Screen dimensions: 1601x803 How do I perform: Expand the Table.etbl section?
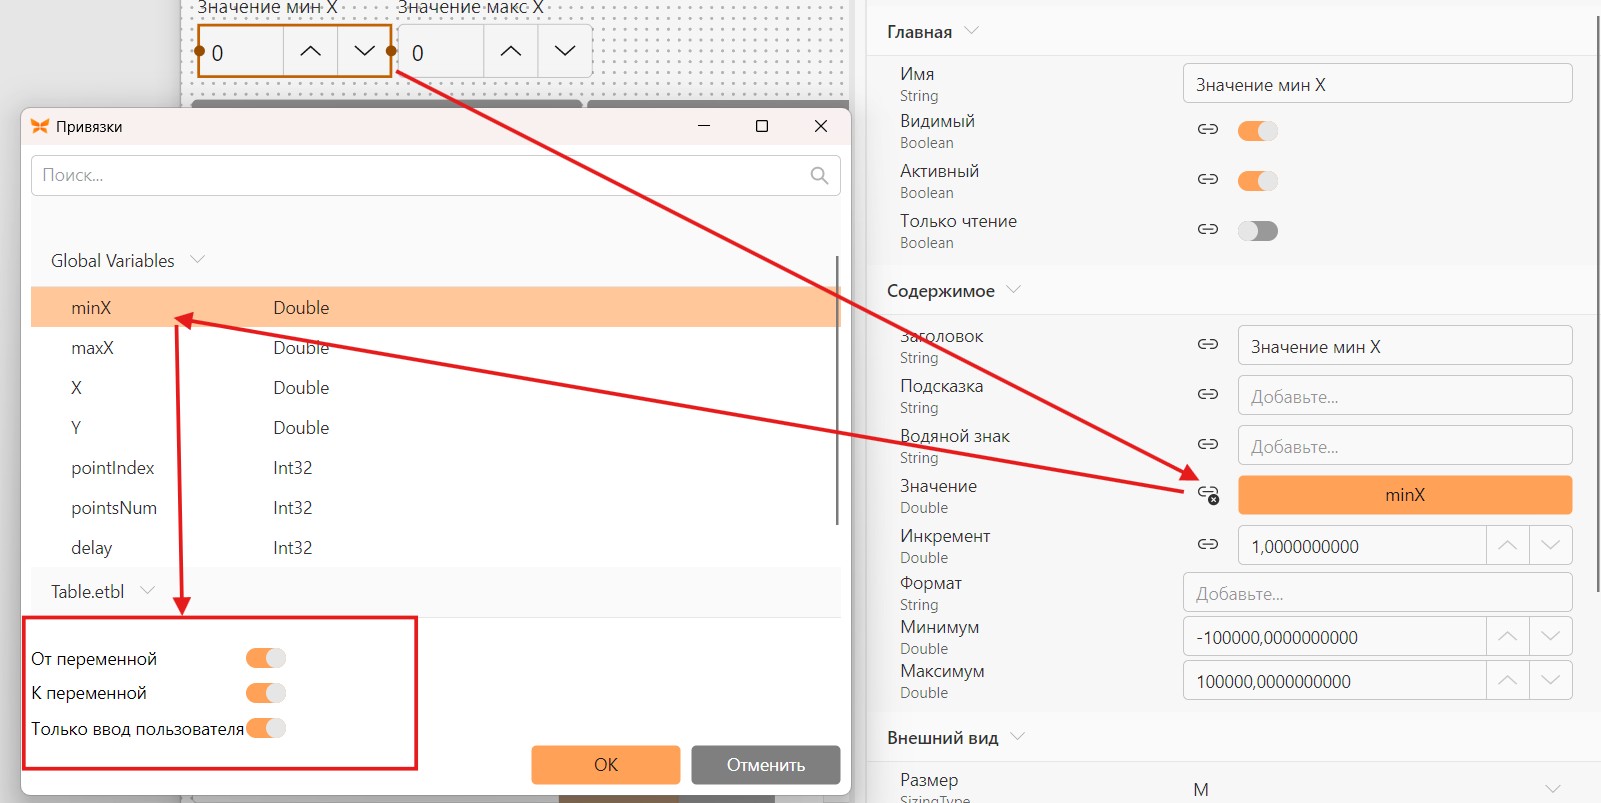[147, 591]
